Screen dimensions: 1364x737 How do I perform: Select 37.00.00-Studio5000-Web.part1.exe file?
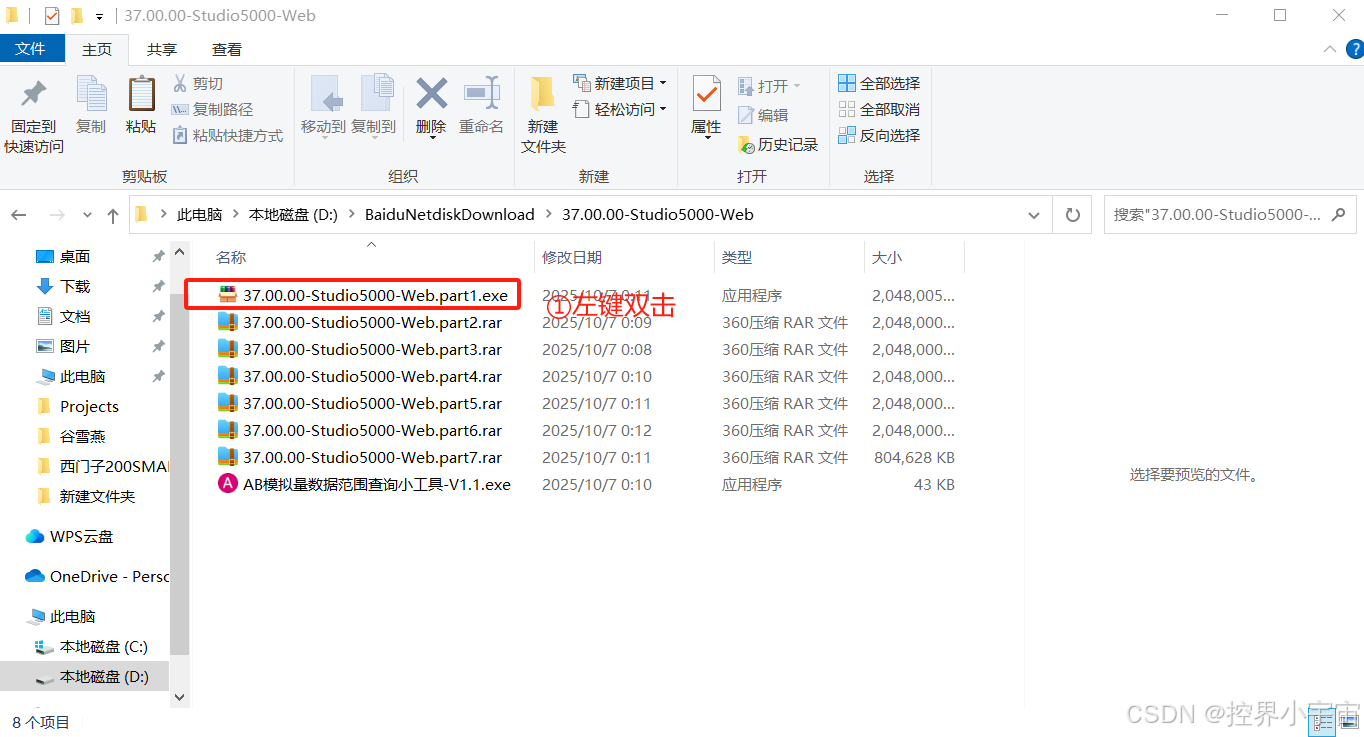point(363,295)
